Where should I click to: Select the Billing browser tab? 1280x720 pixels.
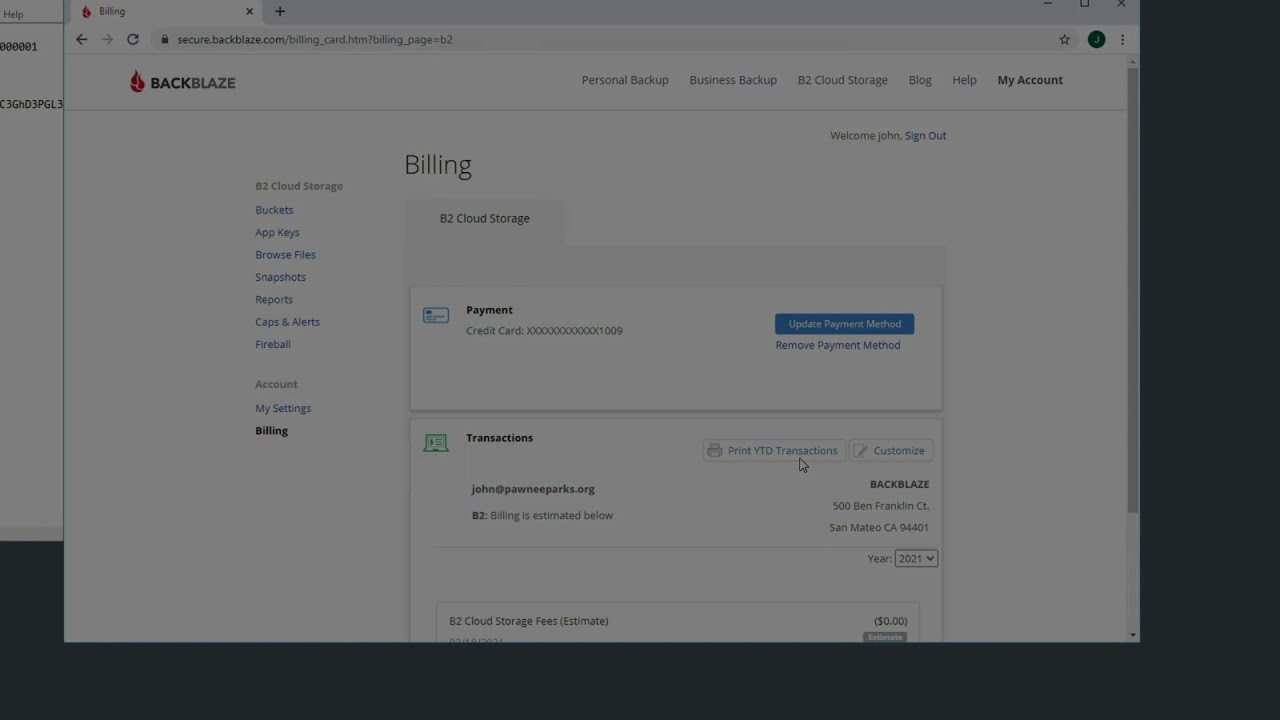point(165,11)
